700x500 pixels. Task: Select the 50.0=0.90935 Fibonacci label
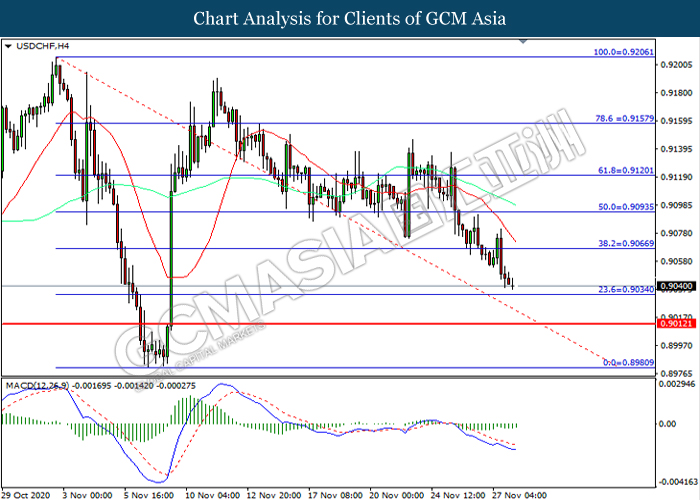(626, 207)
